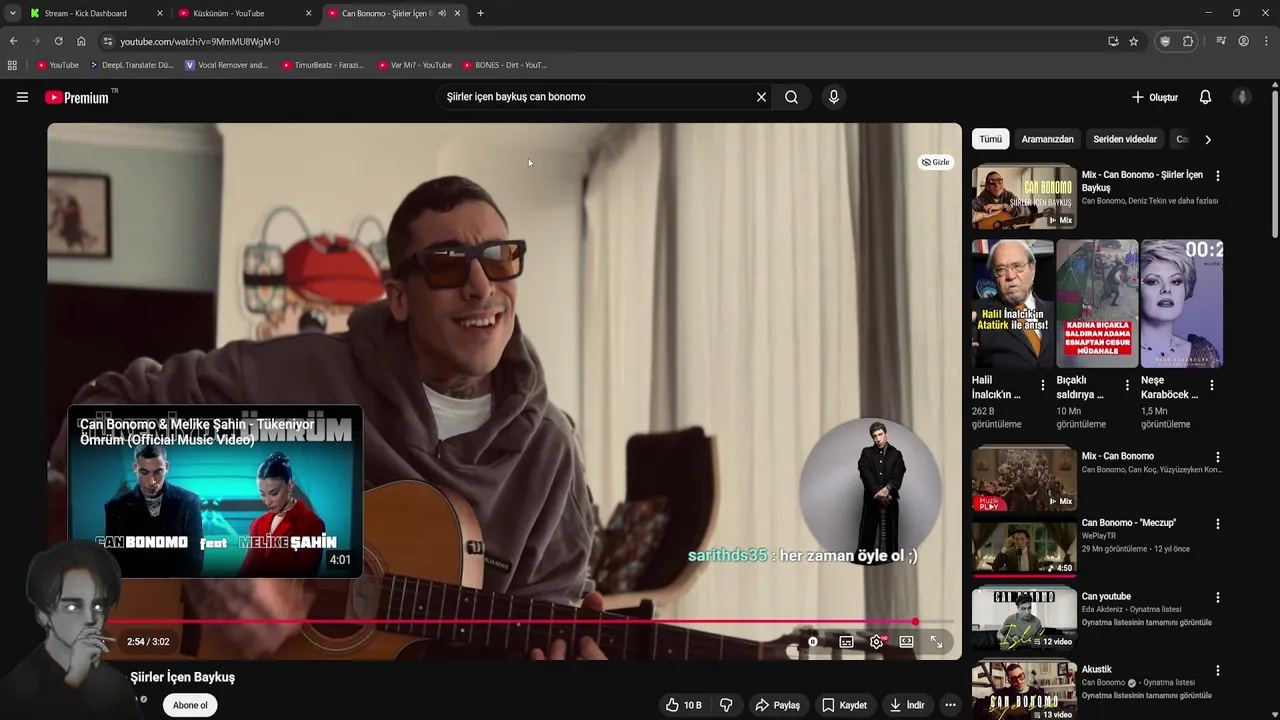Open the Bıçaklı saldırıya short thumbnail
Image resolution: width=1280 pixels, height=720 pixels.
(x=1097, y=304)
